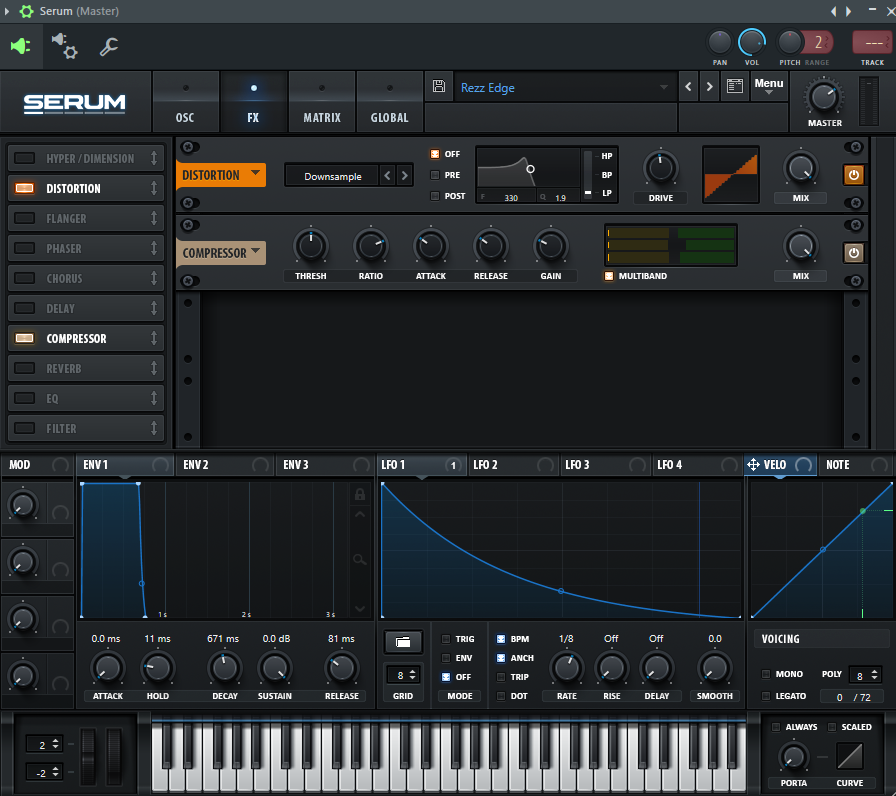896x796 pixels.
Task: Enable the LEGATO voicing checkbox
Action: (x=766, y=696)
